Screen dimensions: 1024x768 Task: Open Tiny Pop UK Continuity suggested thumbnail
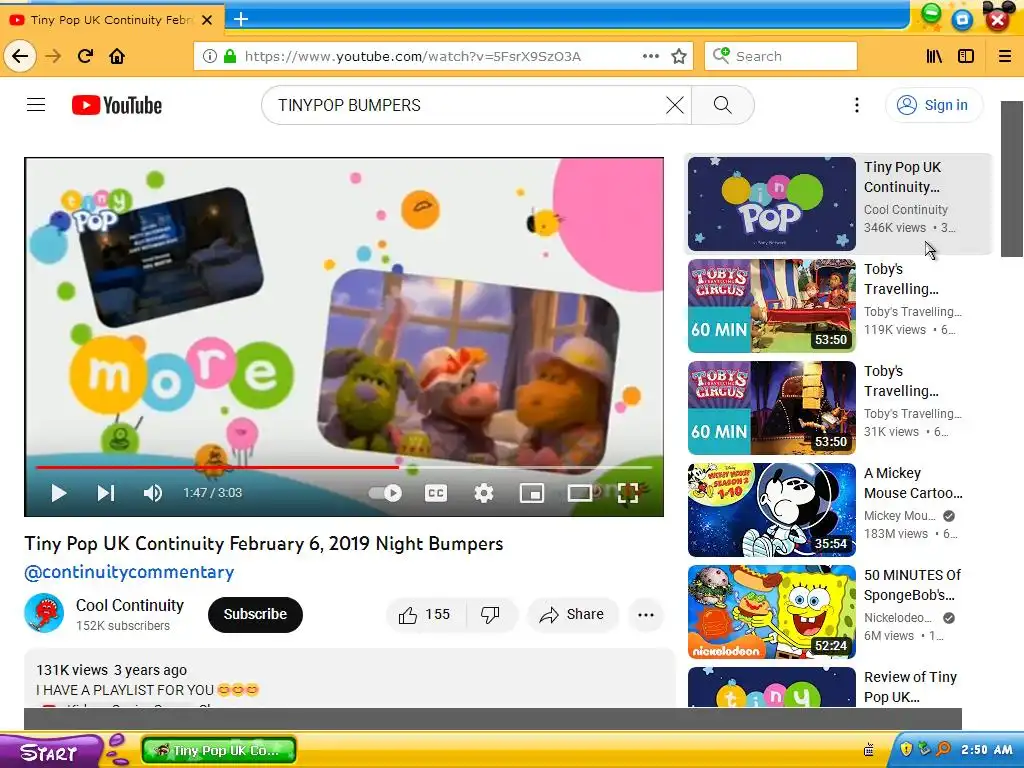(x=771, y=204)
